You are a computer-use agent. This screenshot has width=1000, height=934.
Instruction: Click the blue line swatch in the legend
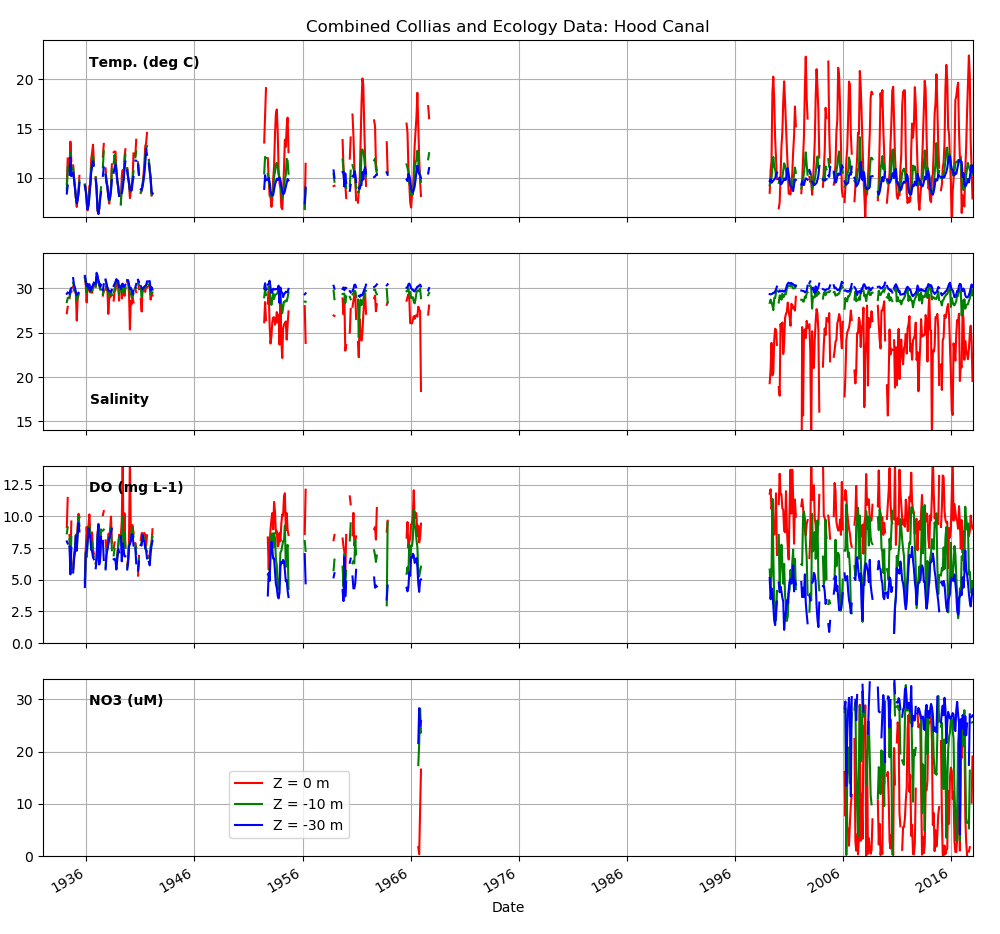point(250,826)
